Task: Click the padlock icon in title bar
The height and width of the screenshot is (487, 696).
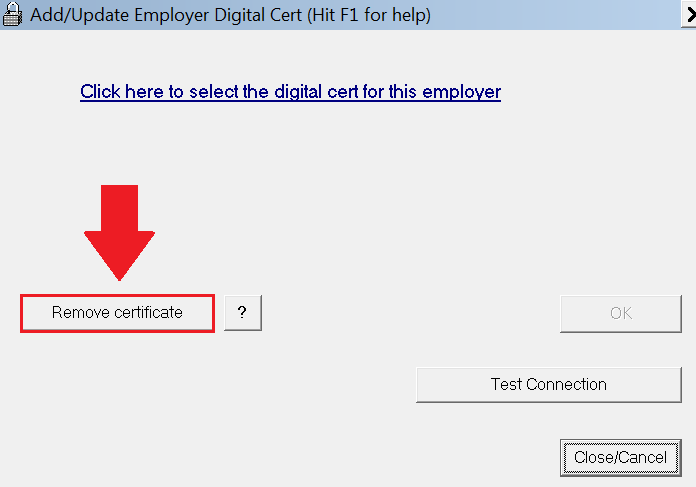Action: pos(12,14)
